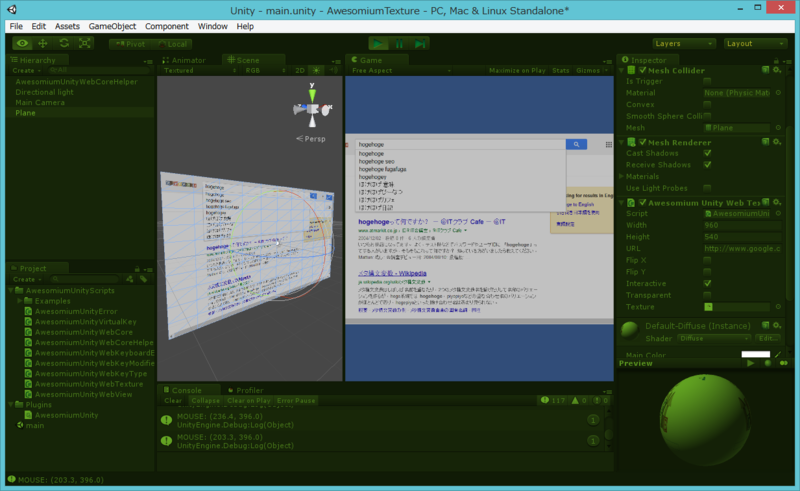Open Free Aspect dropdown
The image size is (800, 491).
point(402,70)
